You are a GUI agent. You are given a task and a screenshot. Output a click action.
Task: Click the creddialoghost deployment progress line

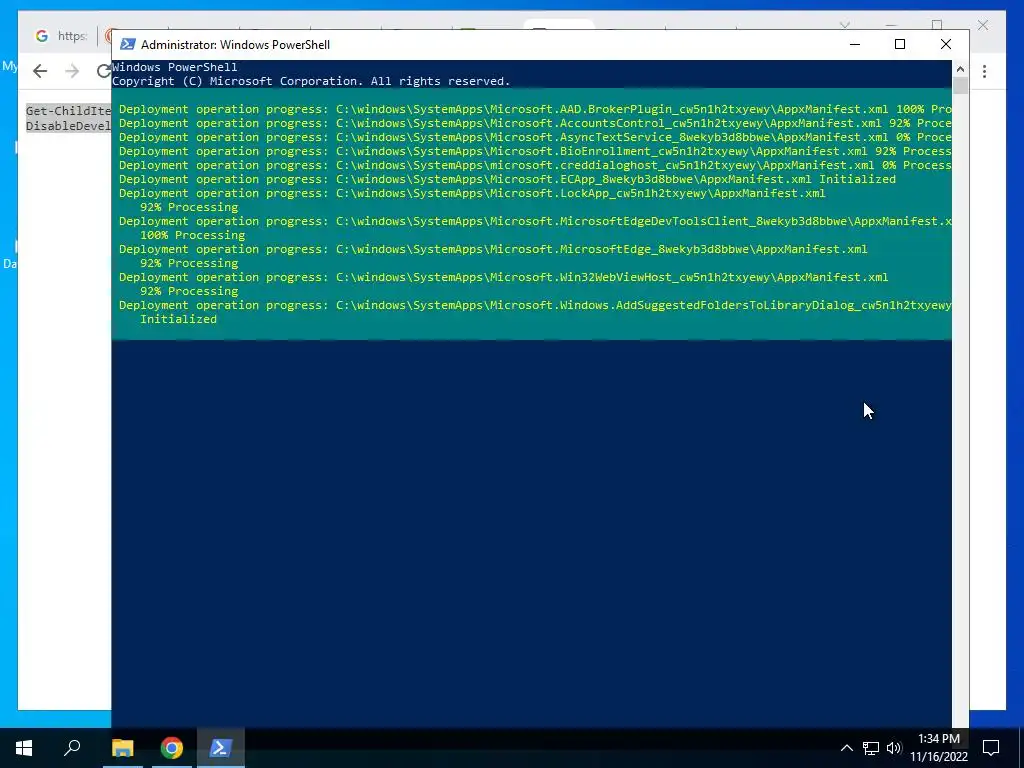[535, 165]
